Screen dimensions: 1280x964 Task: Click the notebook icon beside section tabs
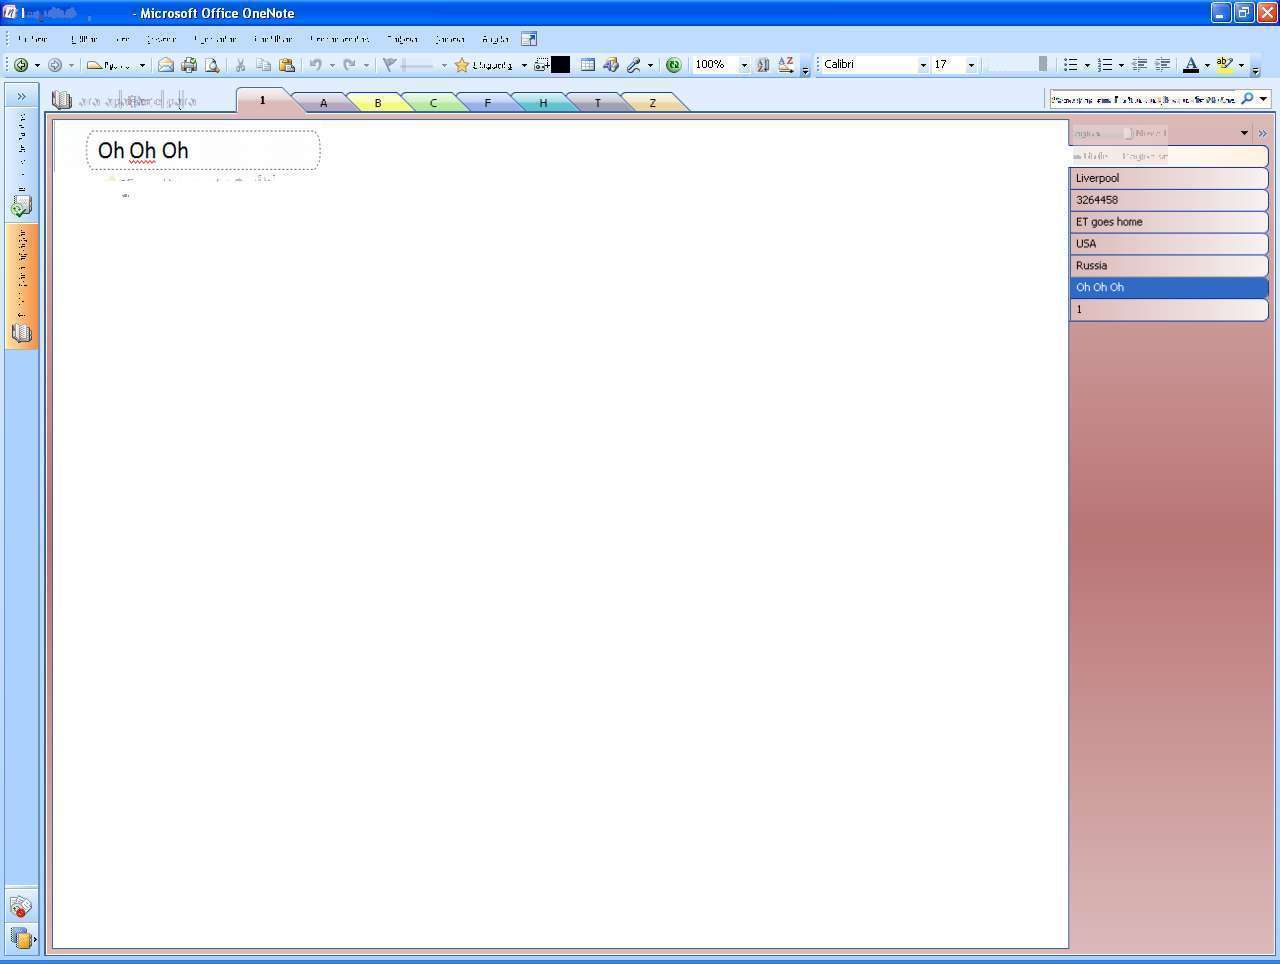[x=62, y=100]
